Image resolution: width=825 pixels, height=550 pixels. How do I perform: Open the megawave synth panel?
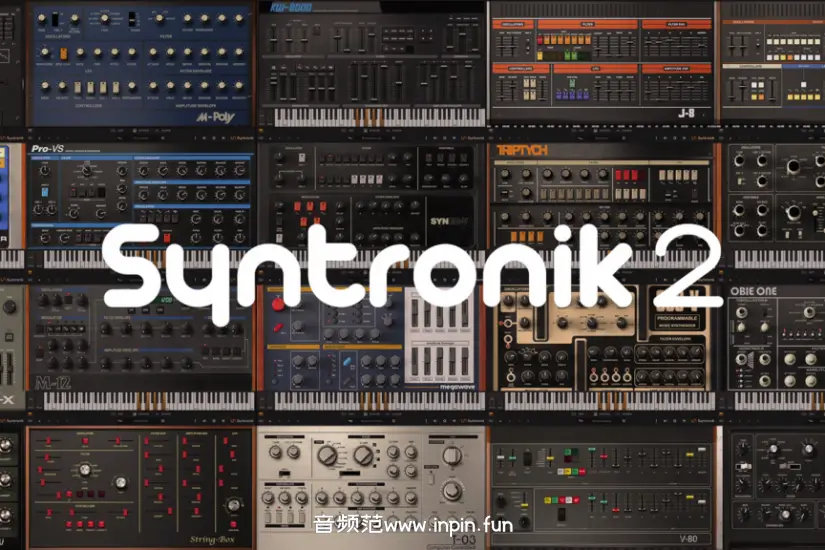tap(371, 338)
